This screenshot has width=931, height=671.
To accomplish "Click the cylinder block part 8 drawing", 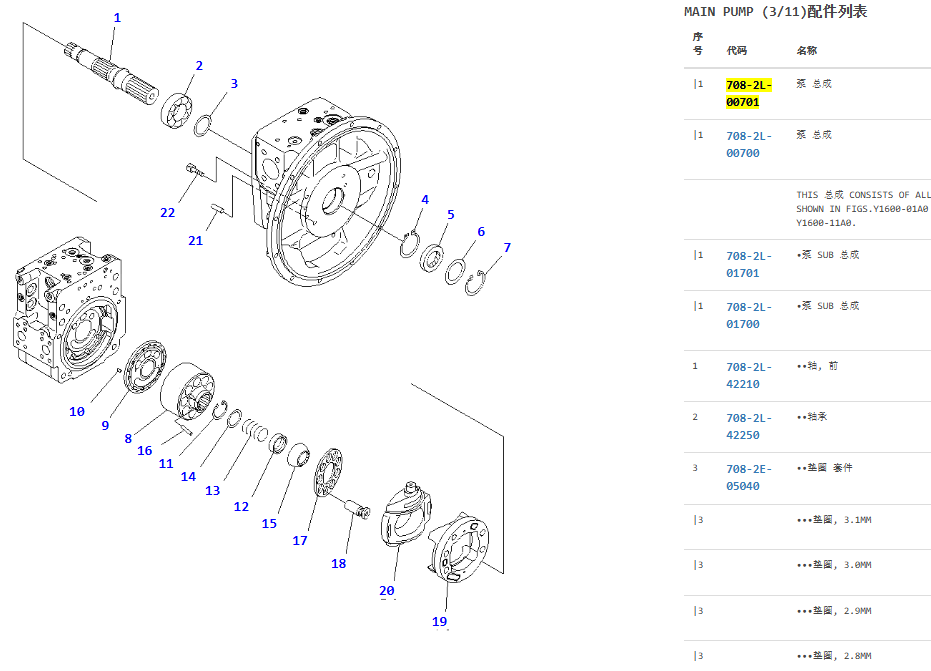I will pyautogui.click(x=187, y=391).
